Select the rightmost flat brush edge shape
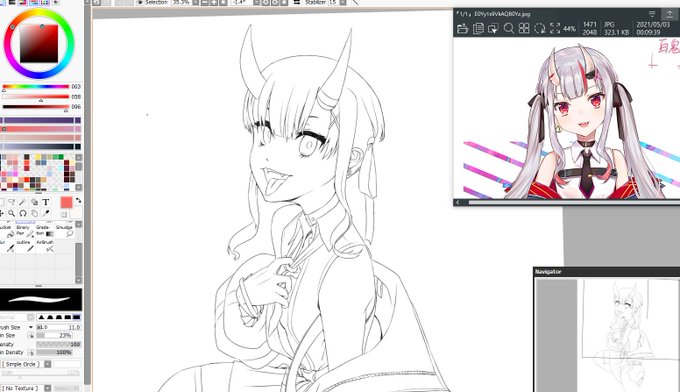The height and width of the screenshot is (392, 680). click(76, 317)
